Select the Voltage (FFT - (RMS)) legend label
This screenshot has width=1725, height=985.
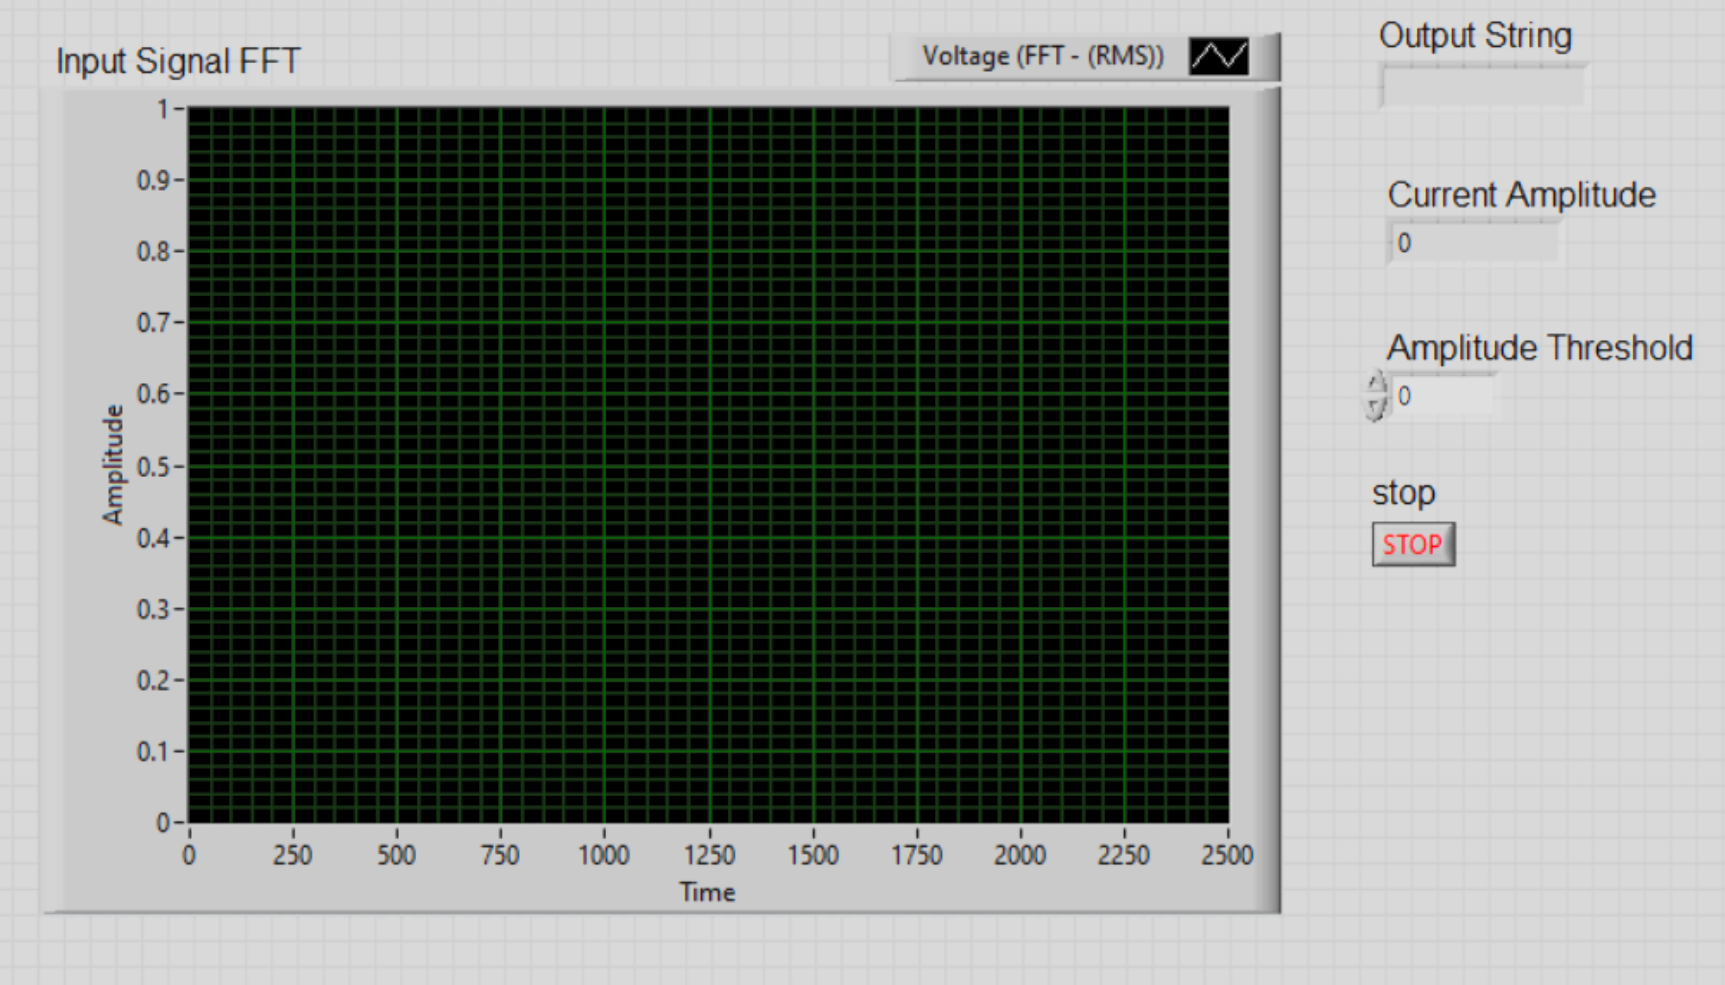(x=1043, y=56)
